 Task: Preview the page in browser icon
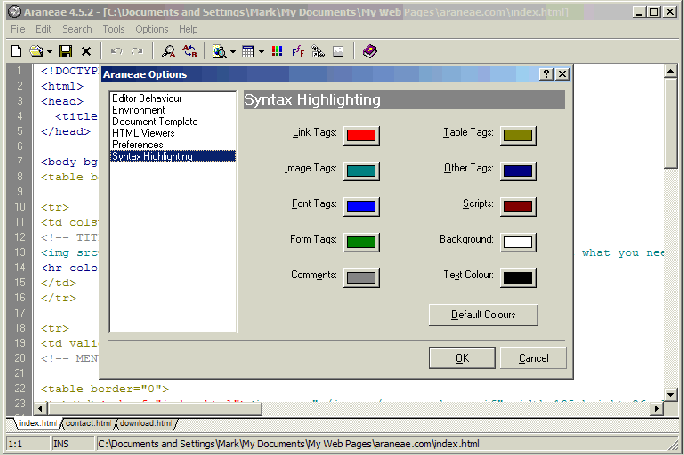point(219,51)
